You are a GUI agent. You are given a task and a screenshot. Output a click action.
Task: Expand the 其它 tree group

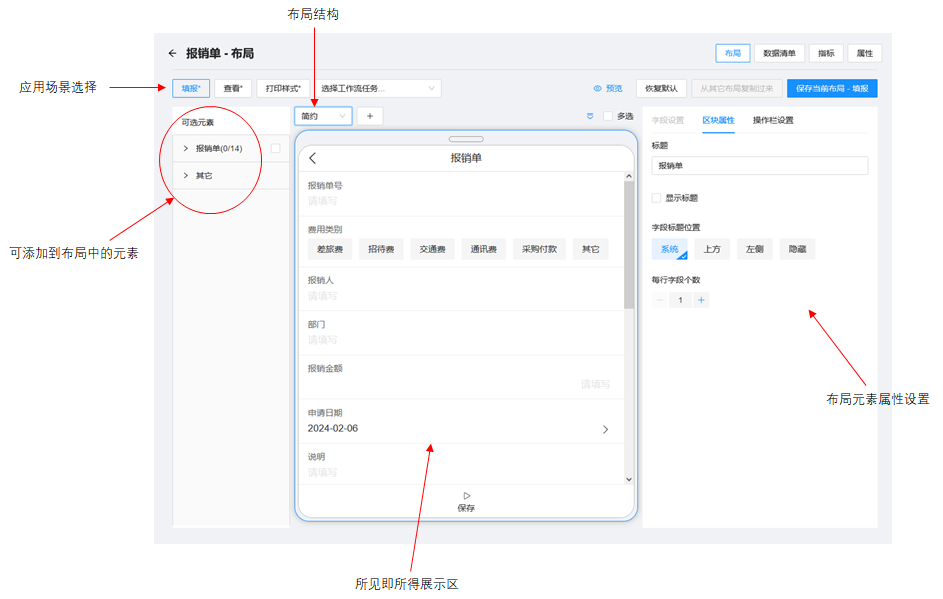coord(186,176)
